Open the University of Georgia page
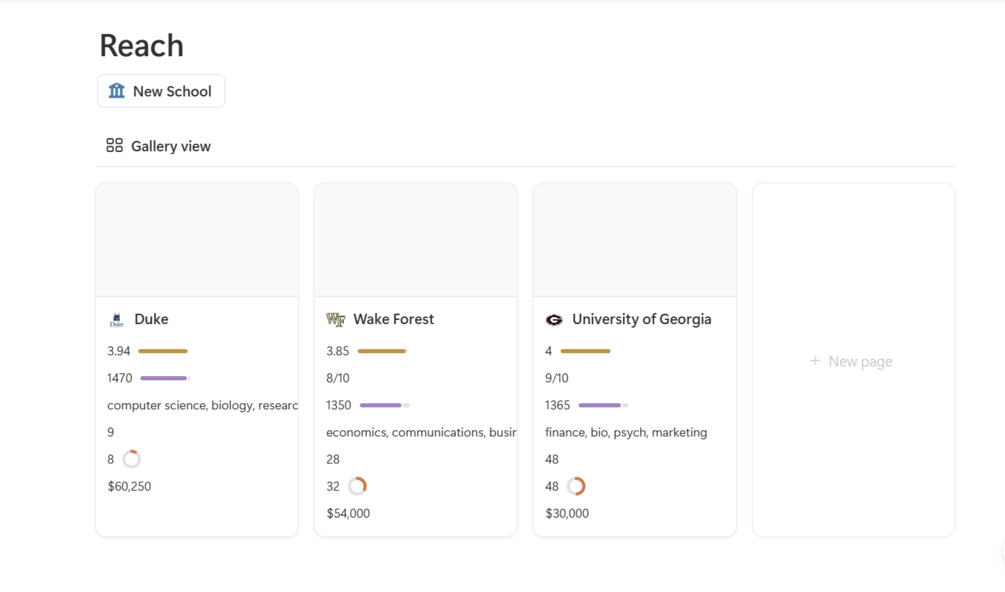1005x592 pixels. pyautogui.click(x=641, y=319)
